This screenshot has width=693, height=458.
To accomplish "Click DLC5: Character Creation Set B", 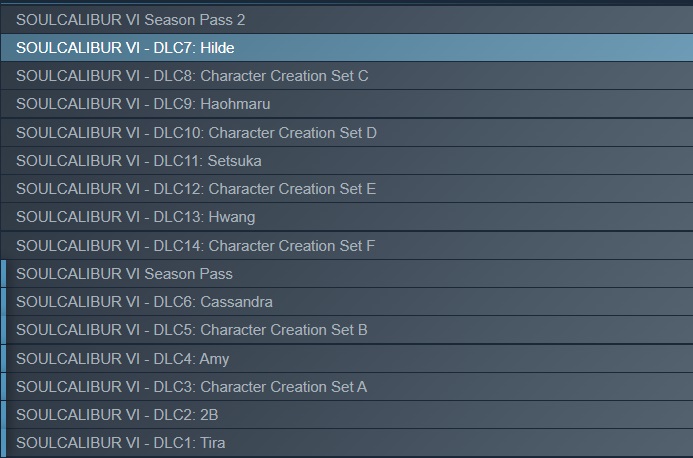I will click(x=192, y=330).
